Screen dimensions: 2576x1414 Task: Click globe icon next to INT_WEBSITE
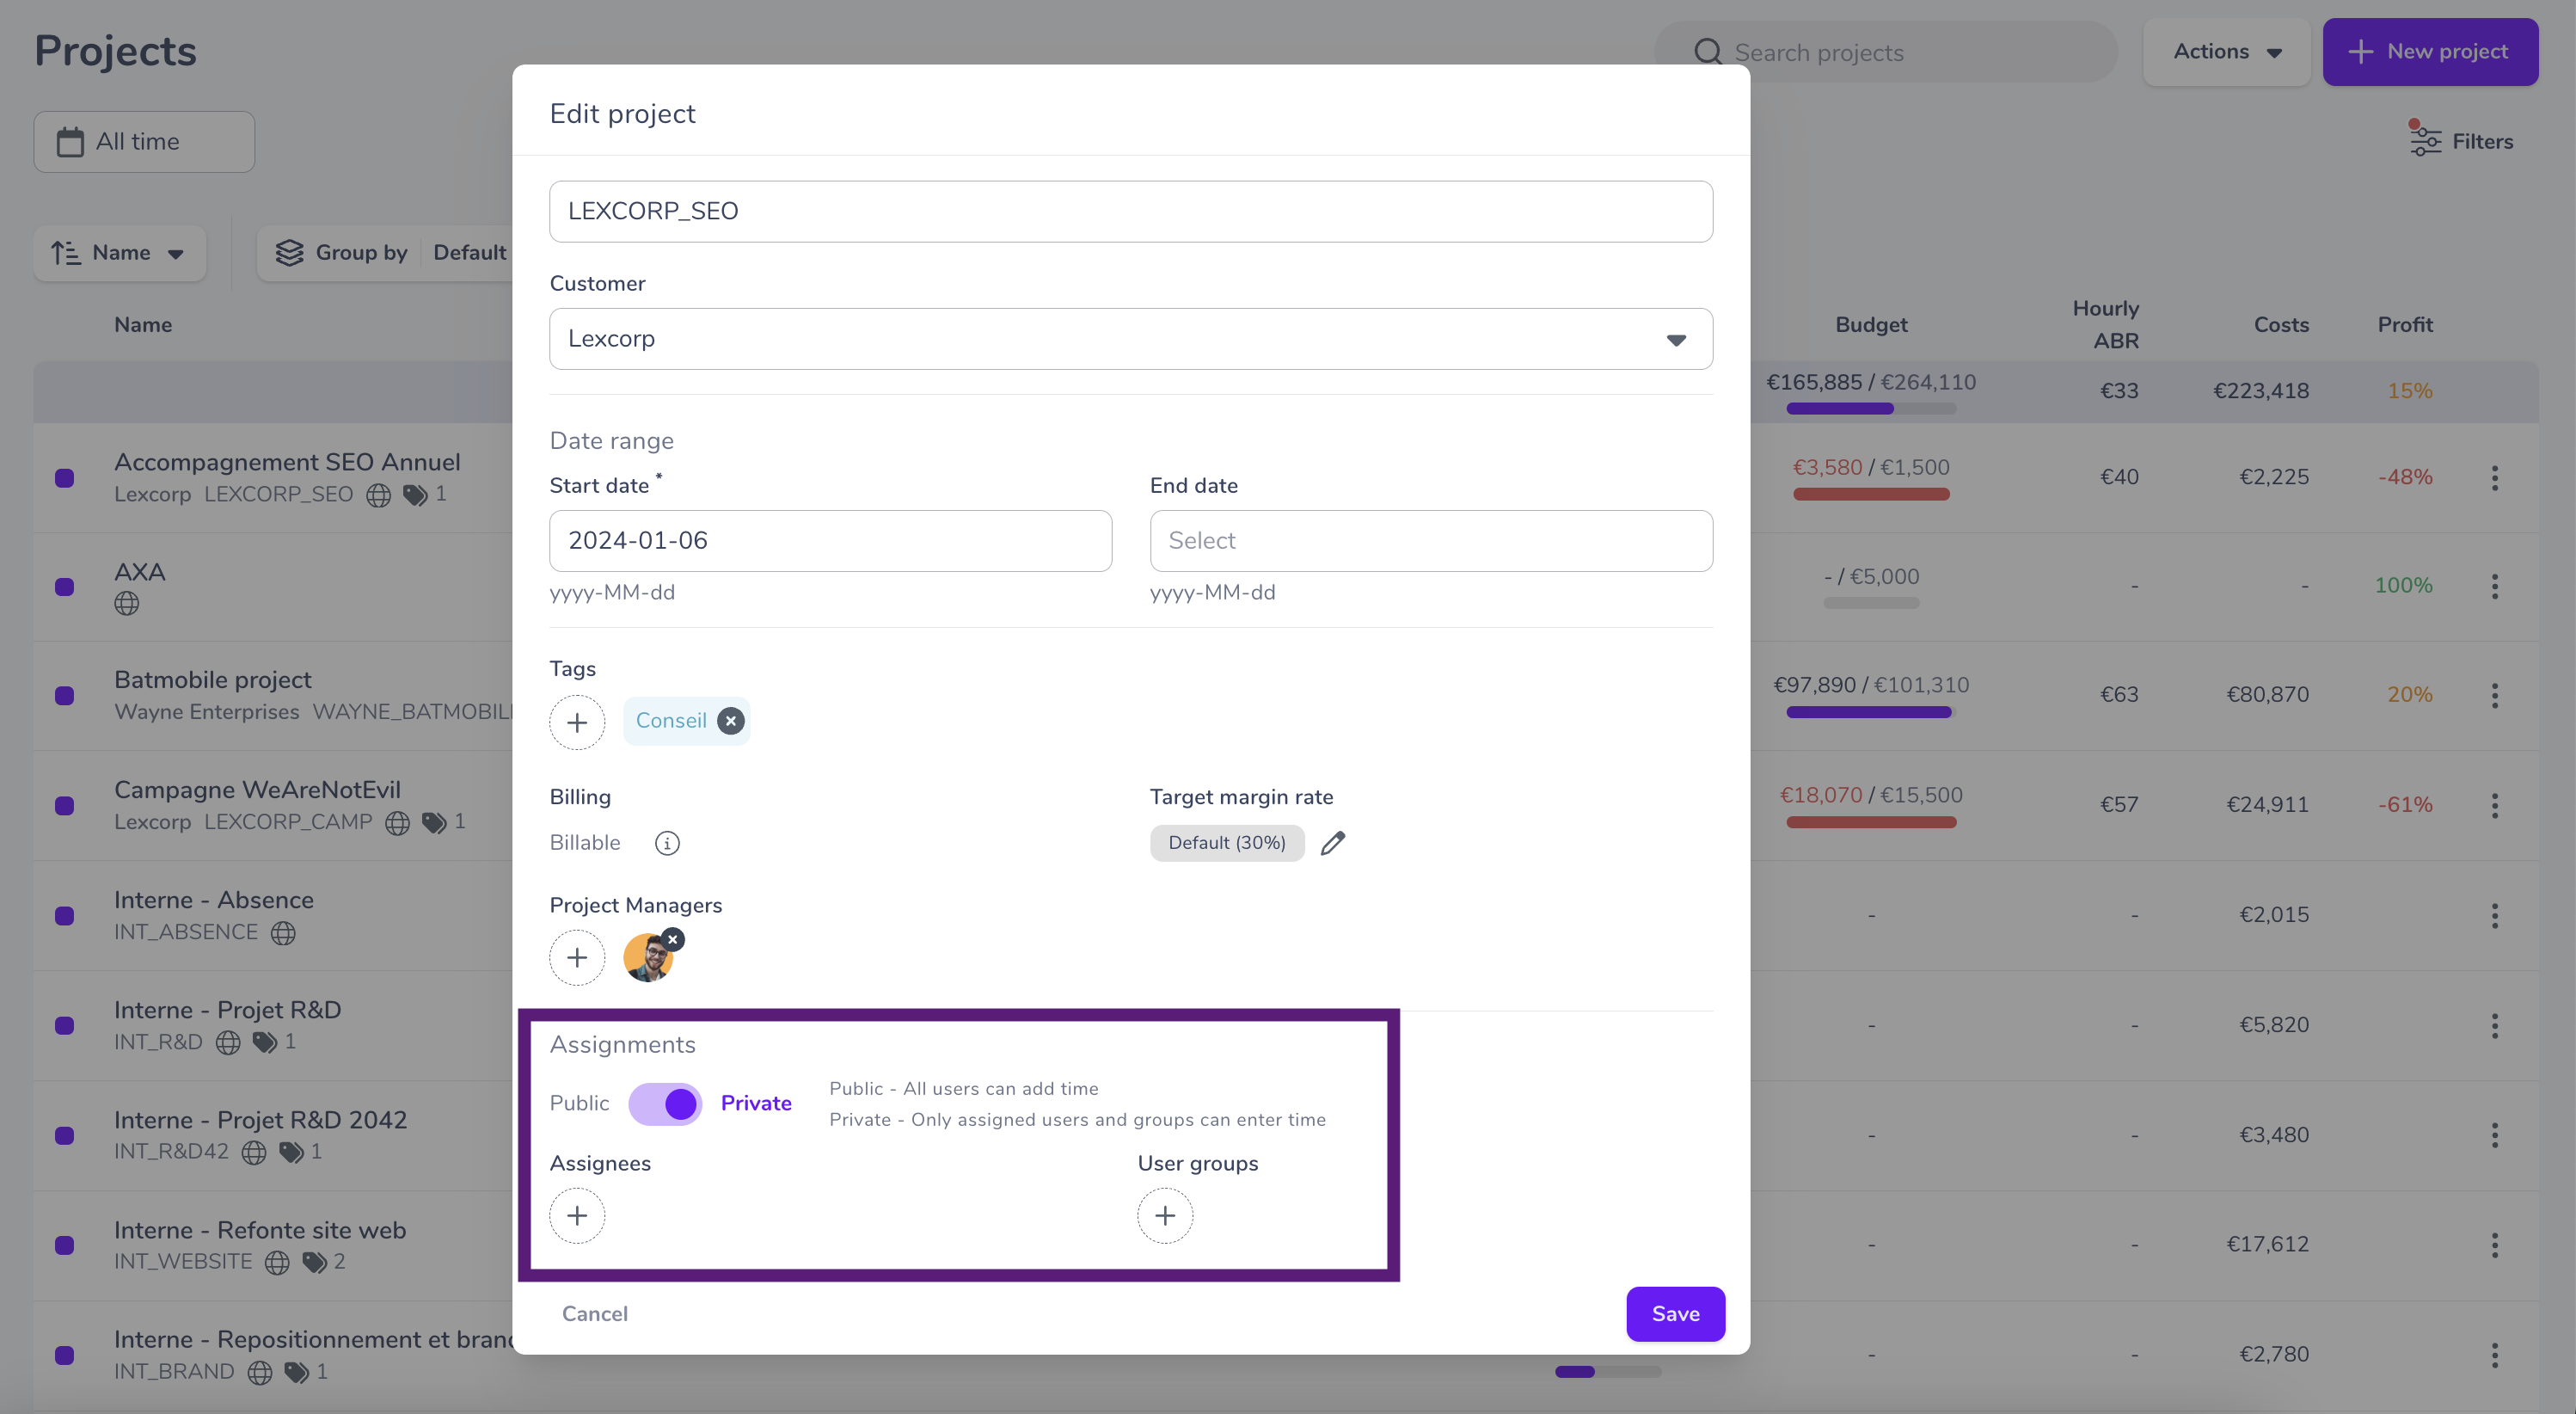click(277, 1263)
